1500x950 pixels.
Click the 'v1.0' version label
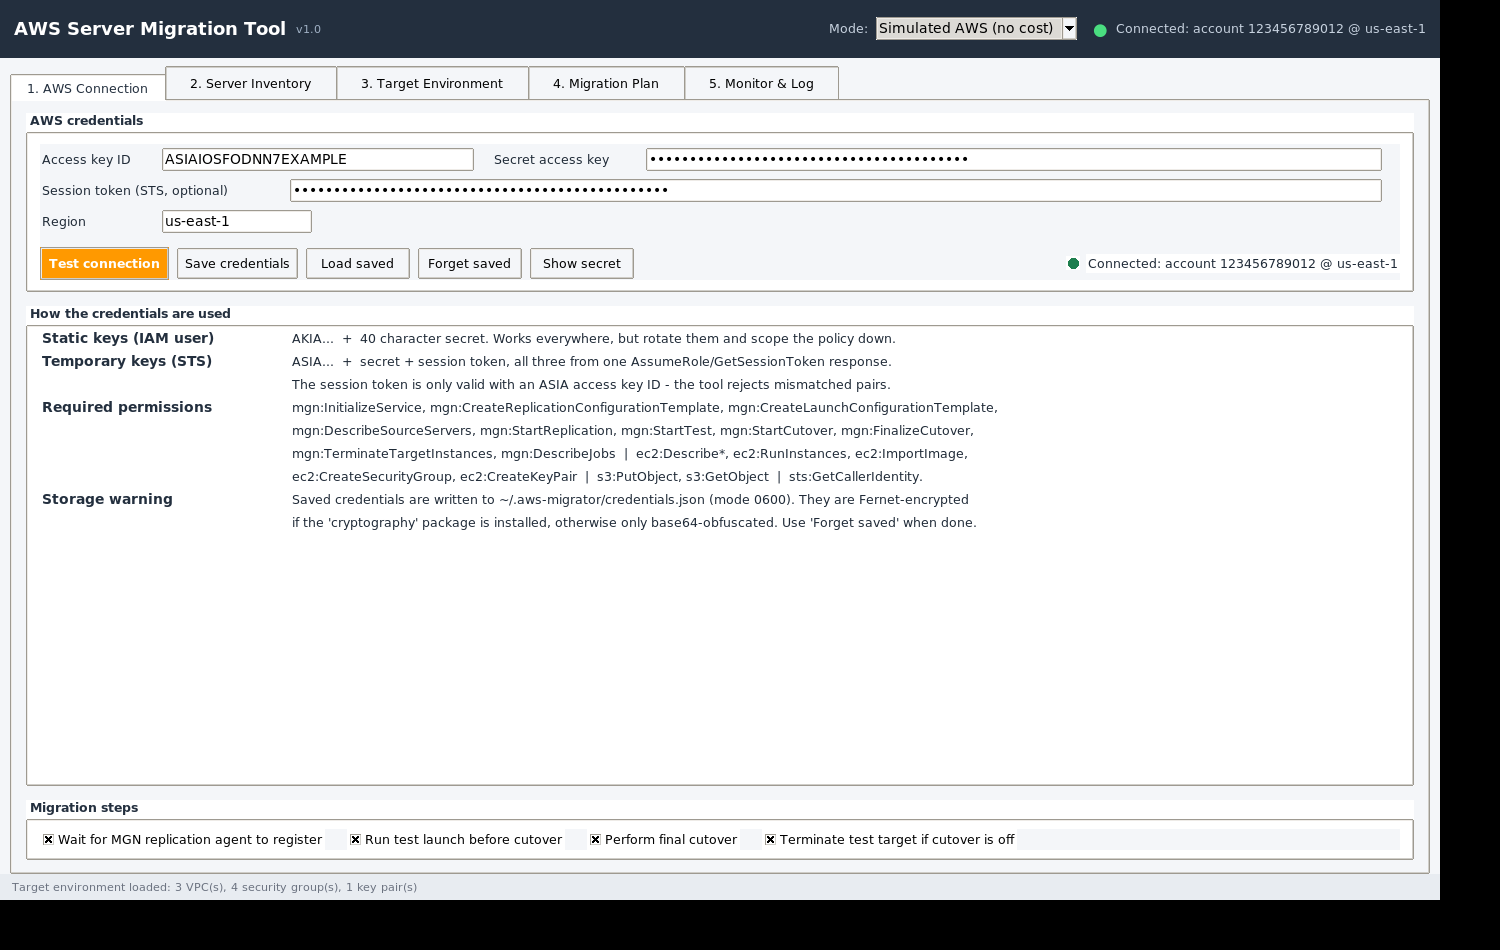(x=309, y=30)
